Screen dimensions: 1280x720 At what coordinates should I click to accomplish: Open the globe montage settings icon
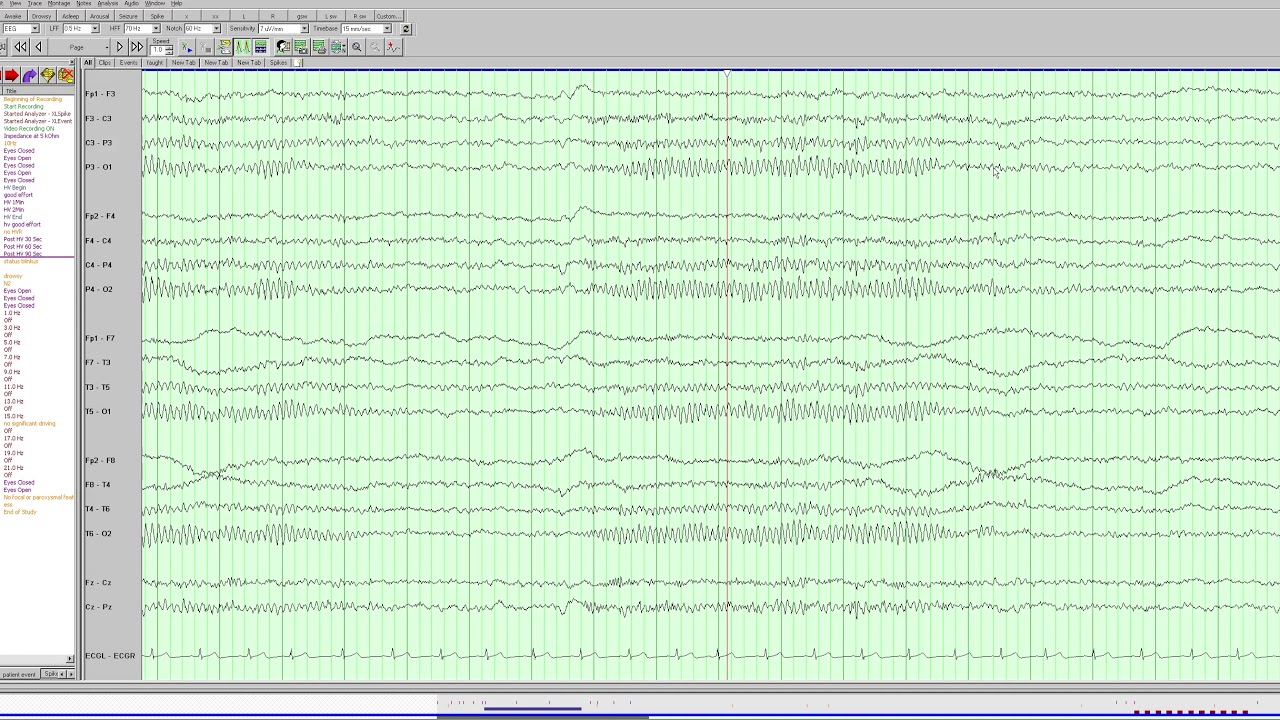(x=338, y=47)
